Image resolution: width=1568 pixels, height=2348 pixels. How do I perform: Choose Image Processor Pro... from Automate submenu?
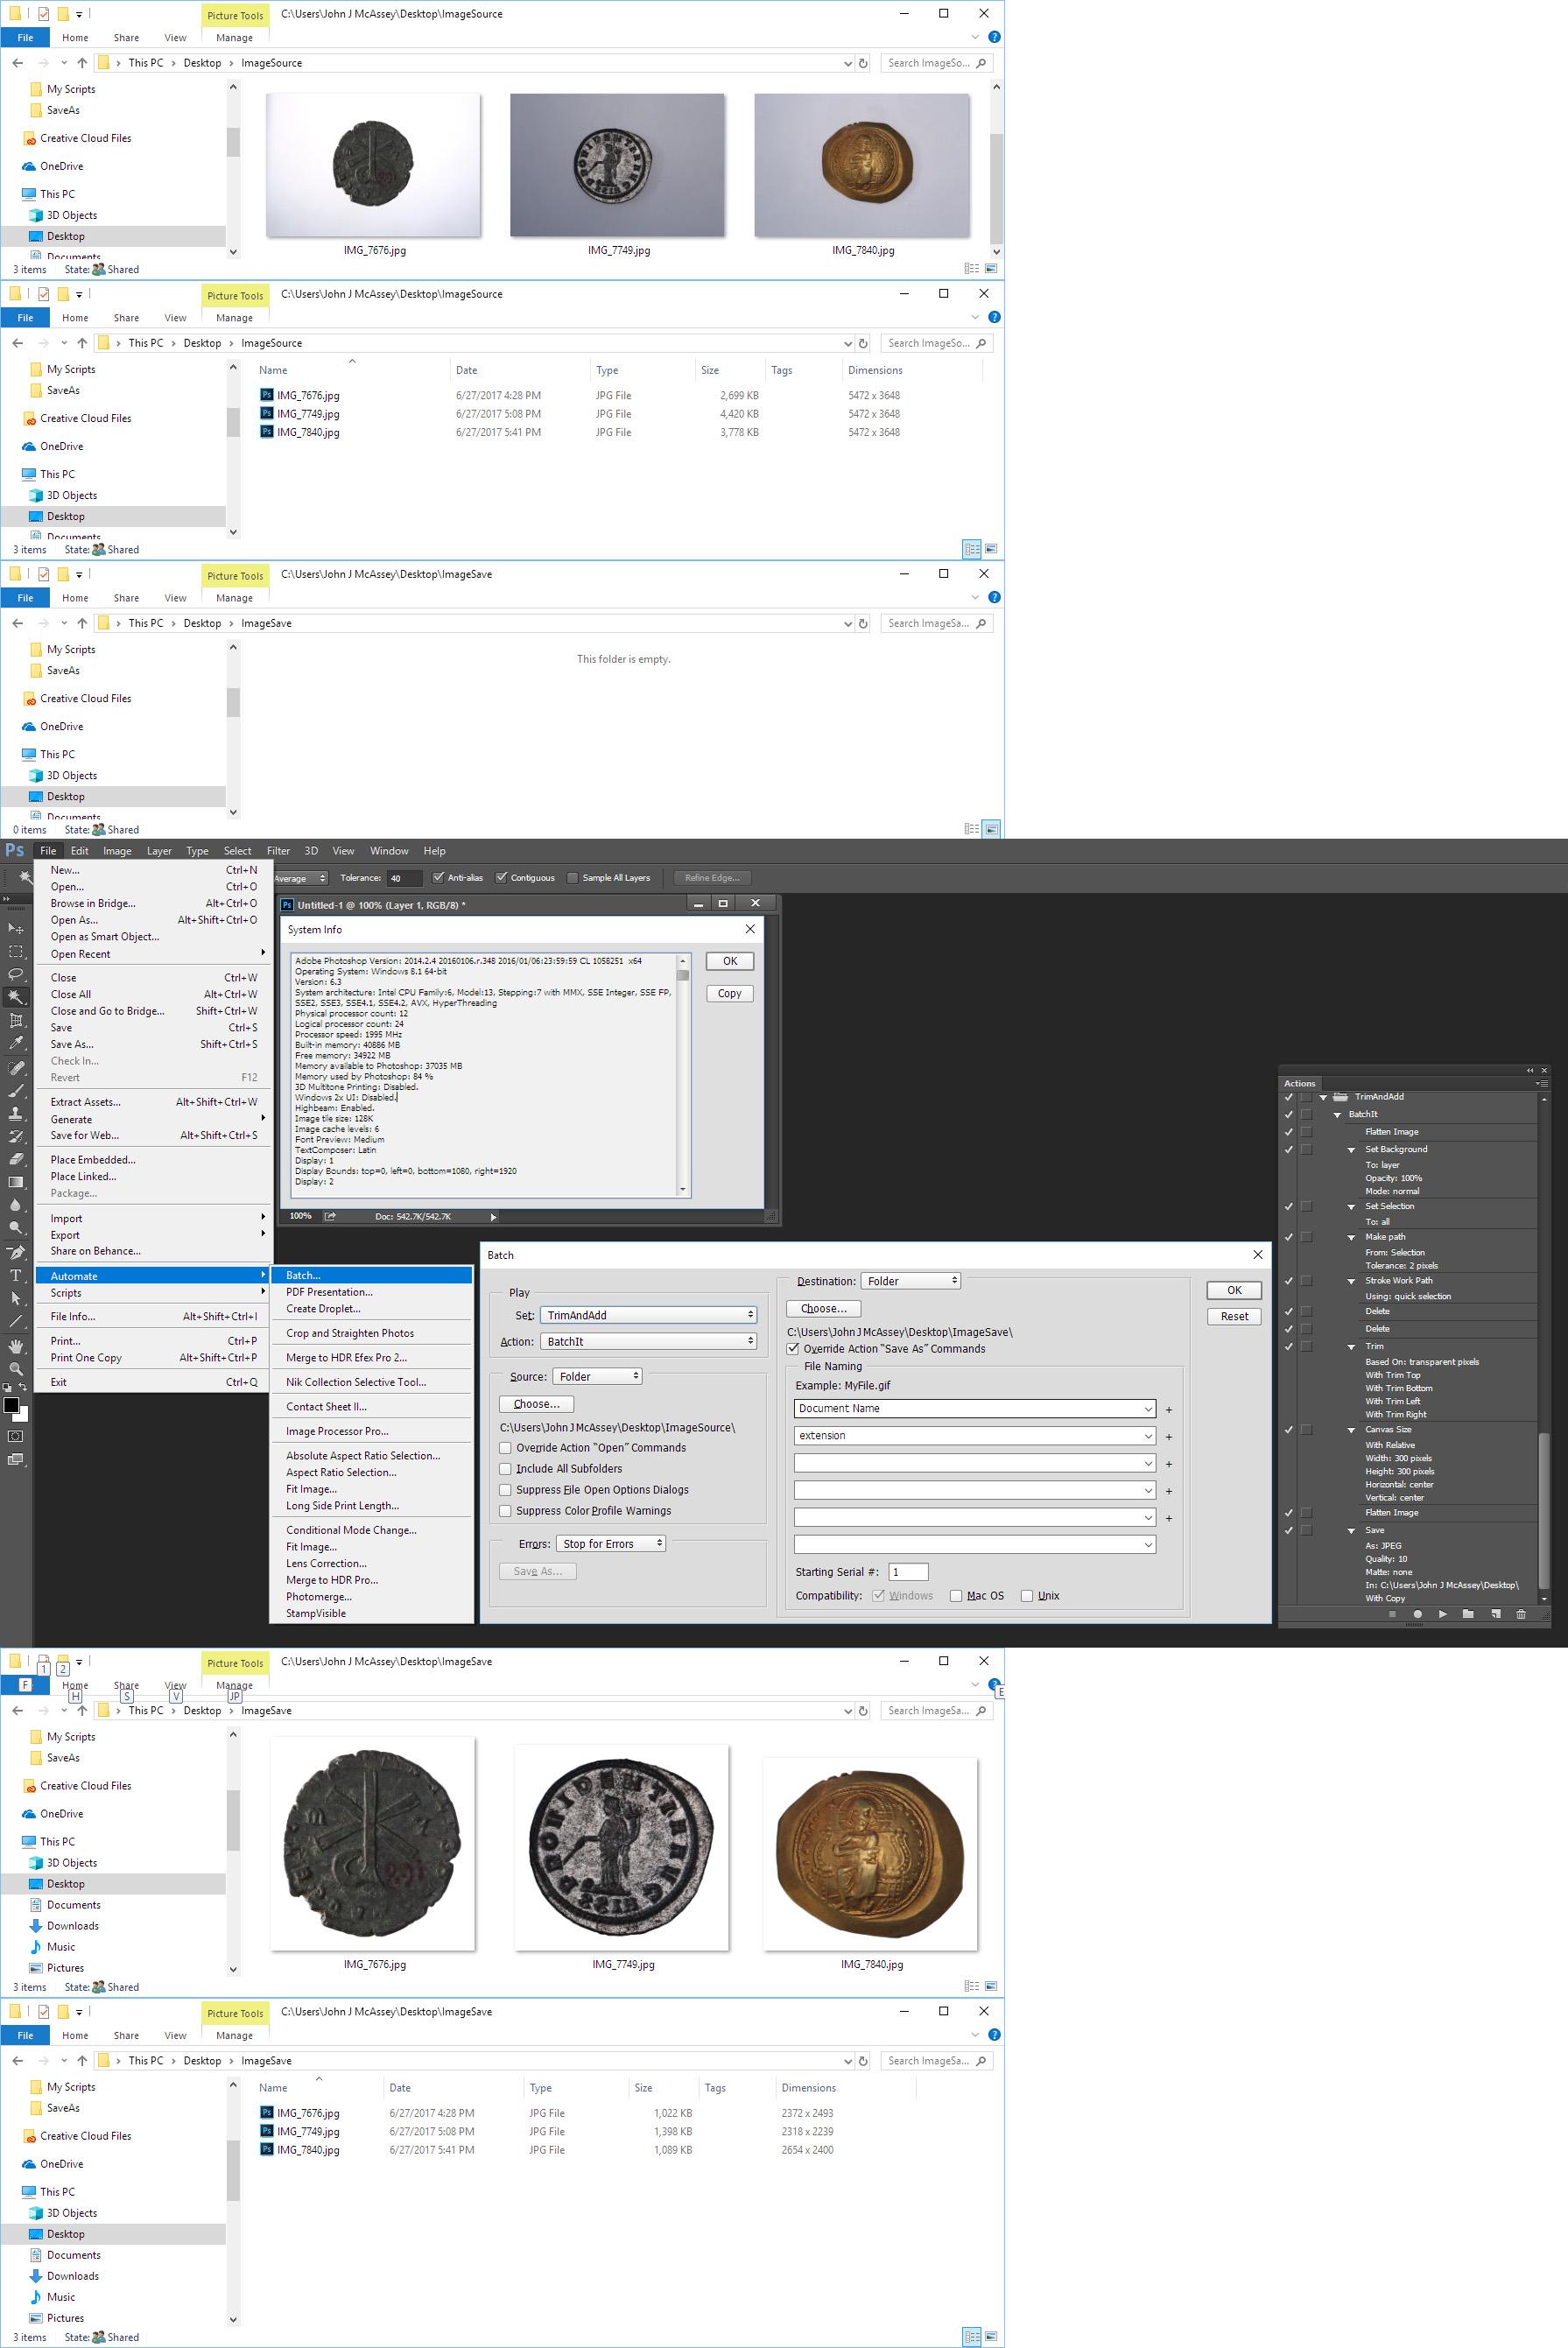(x=372, y=1431)
